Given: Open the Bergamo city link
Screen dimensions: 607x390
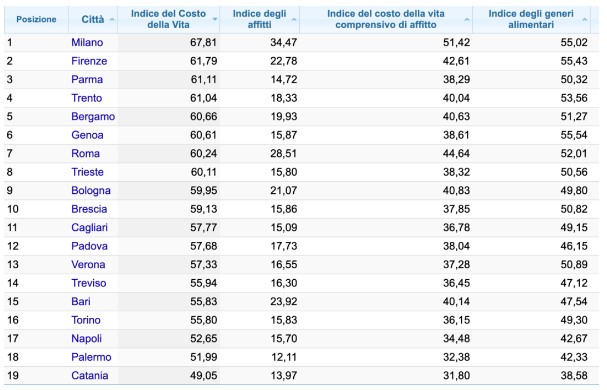Looking at the screenshot, I should click(93, 117).
